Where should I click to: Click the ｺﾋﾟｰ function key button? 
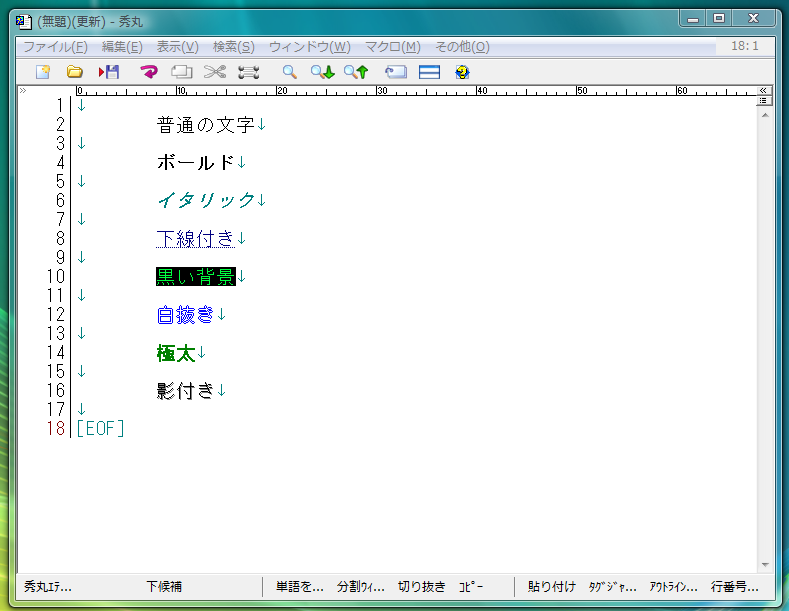[471, 586]
